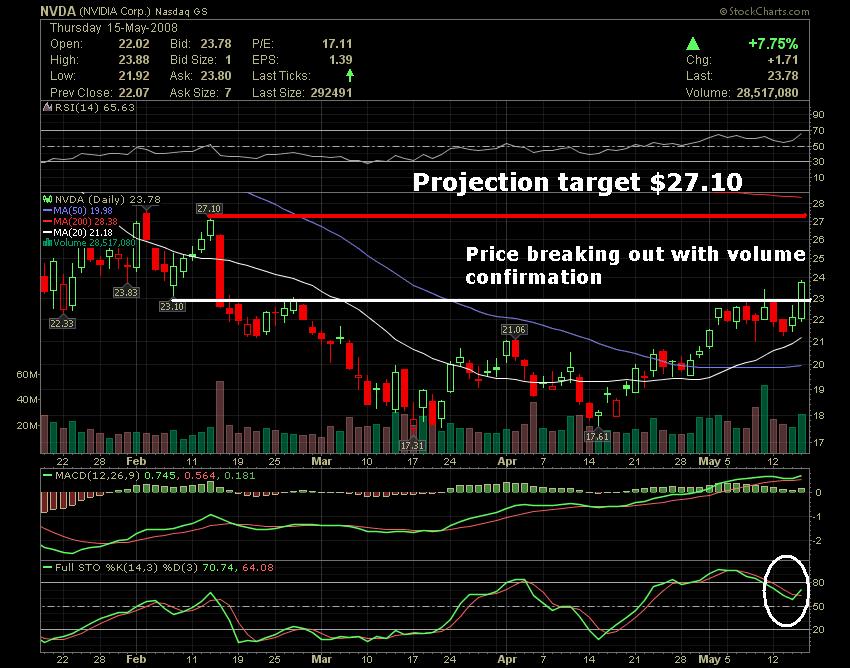Click the "MACD(12,26,9)" indicator label
Viewport: 850px width, 668px height.
tap(97, 476)
